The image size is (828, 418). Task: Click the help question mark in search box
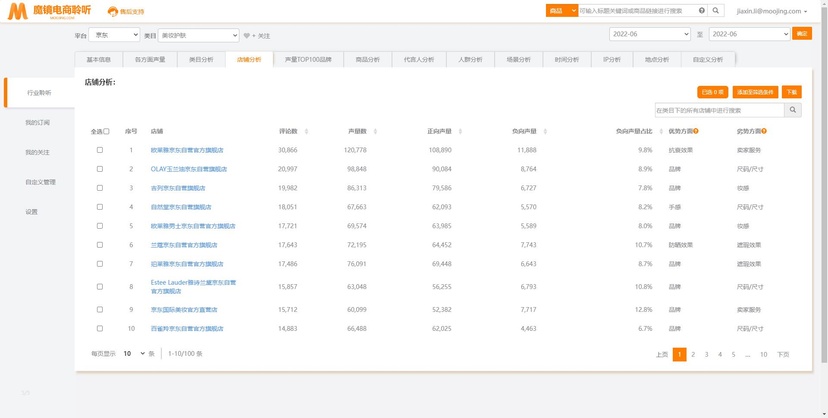coord(702,11)
